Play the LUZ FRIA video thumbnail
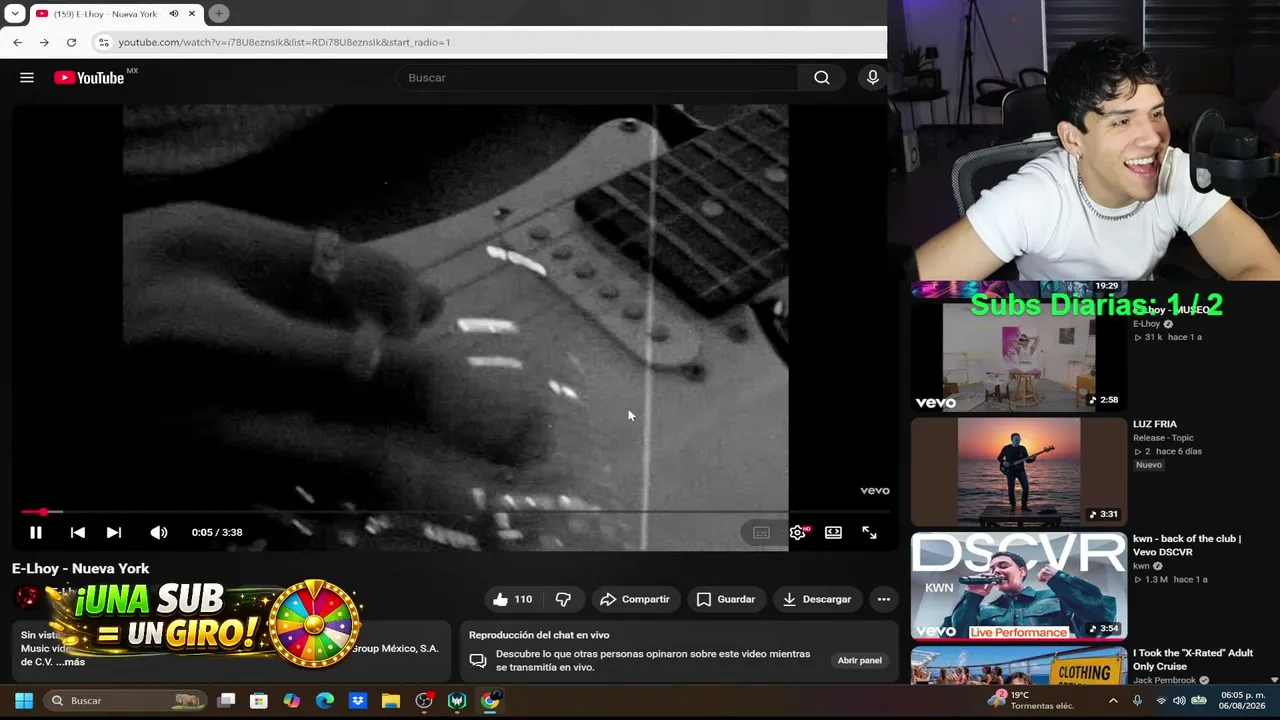This screenshot has width=1280, height=720. click(1019, 471)
